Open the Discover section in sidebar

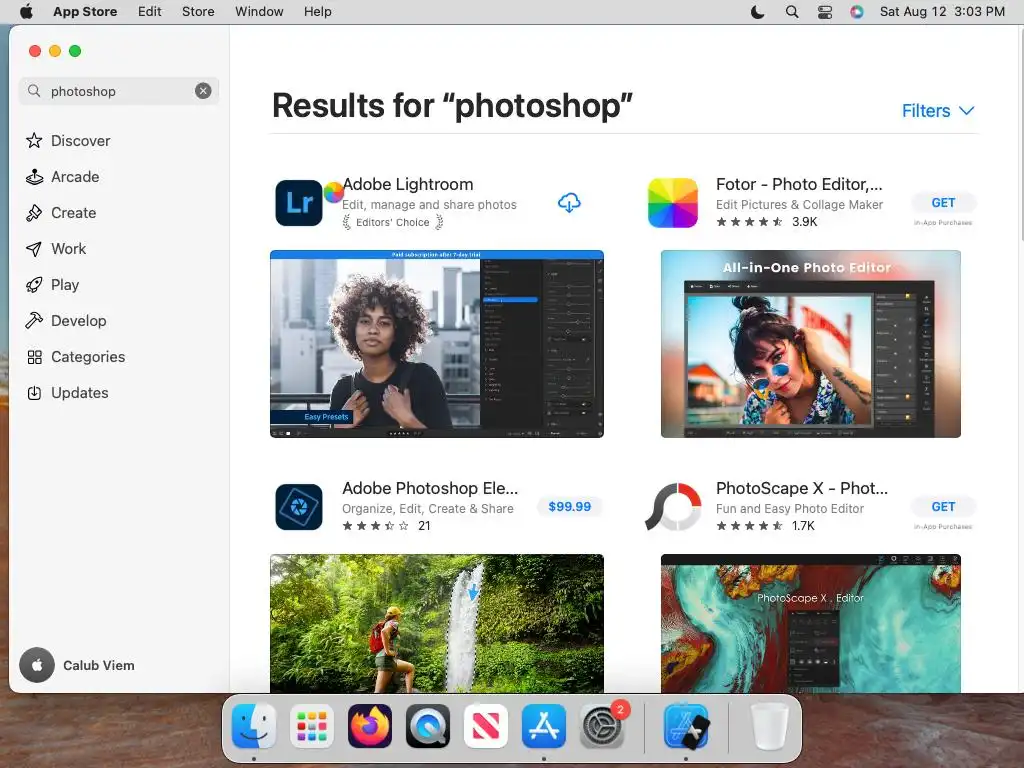coord(68,140)
